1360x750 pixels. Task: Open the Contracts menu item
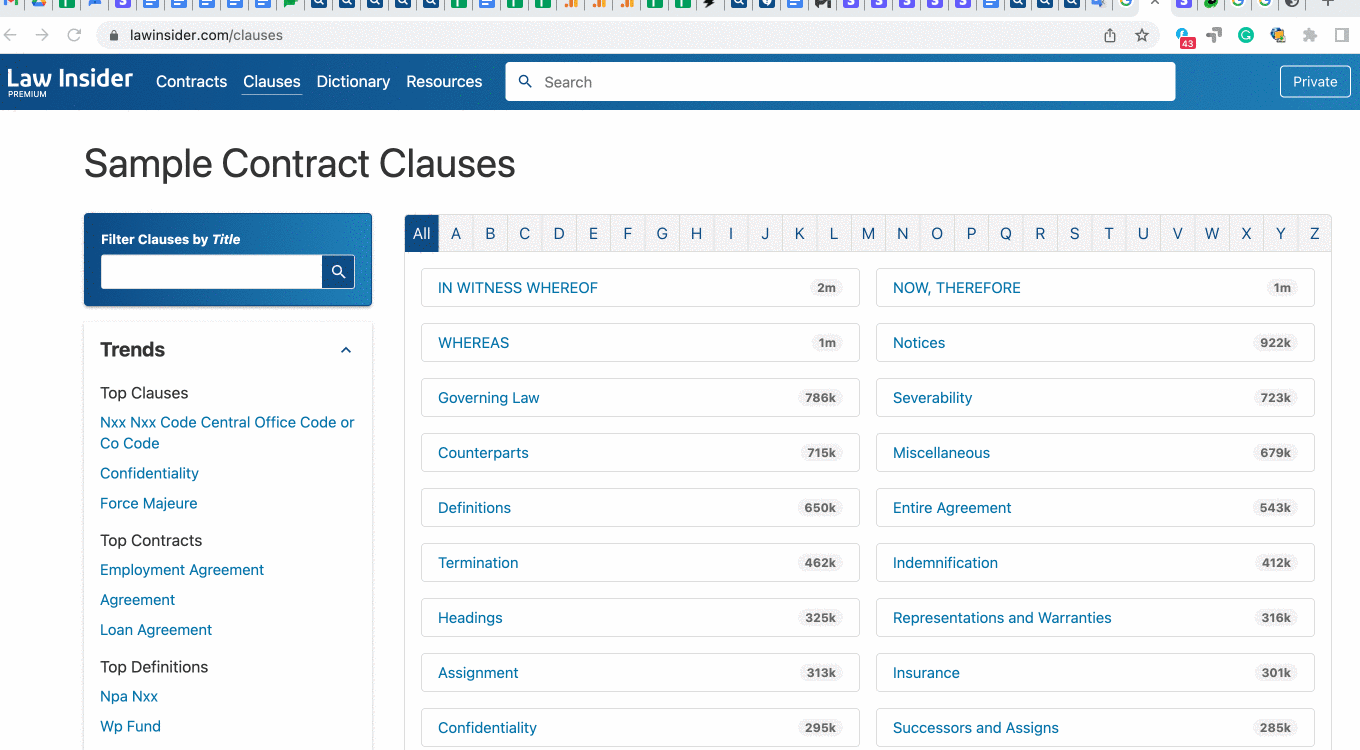pyautogui.click(x=191, y=82)
